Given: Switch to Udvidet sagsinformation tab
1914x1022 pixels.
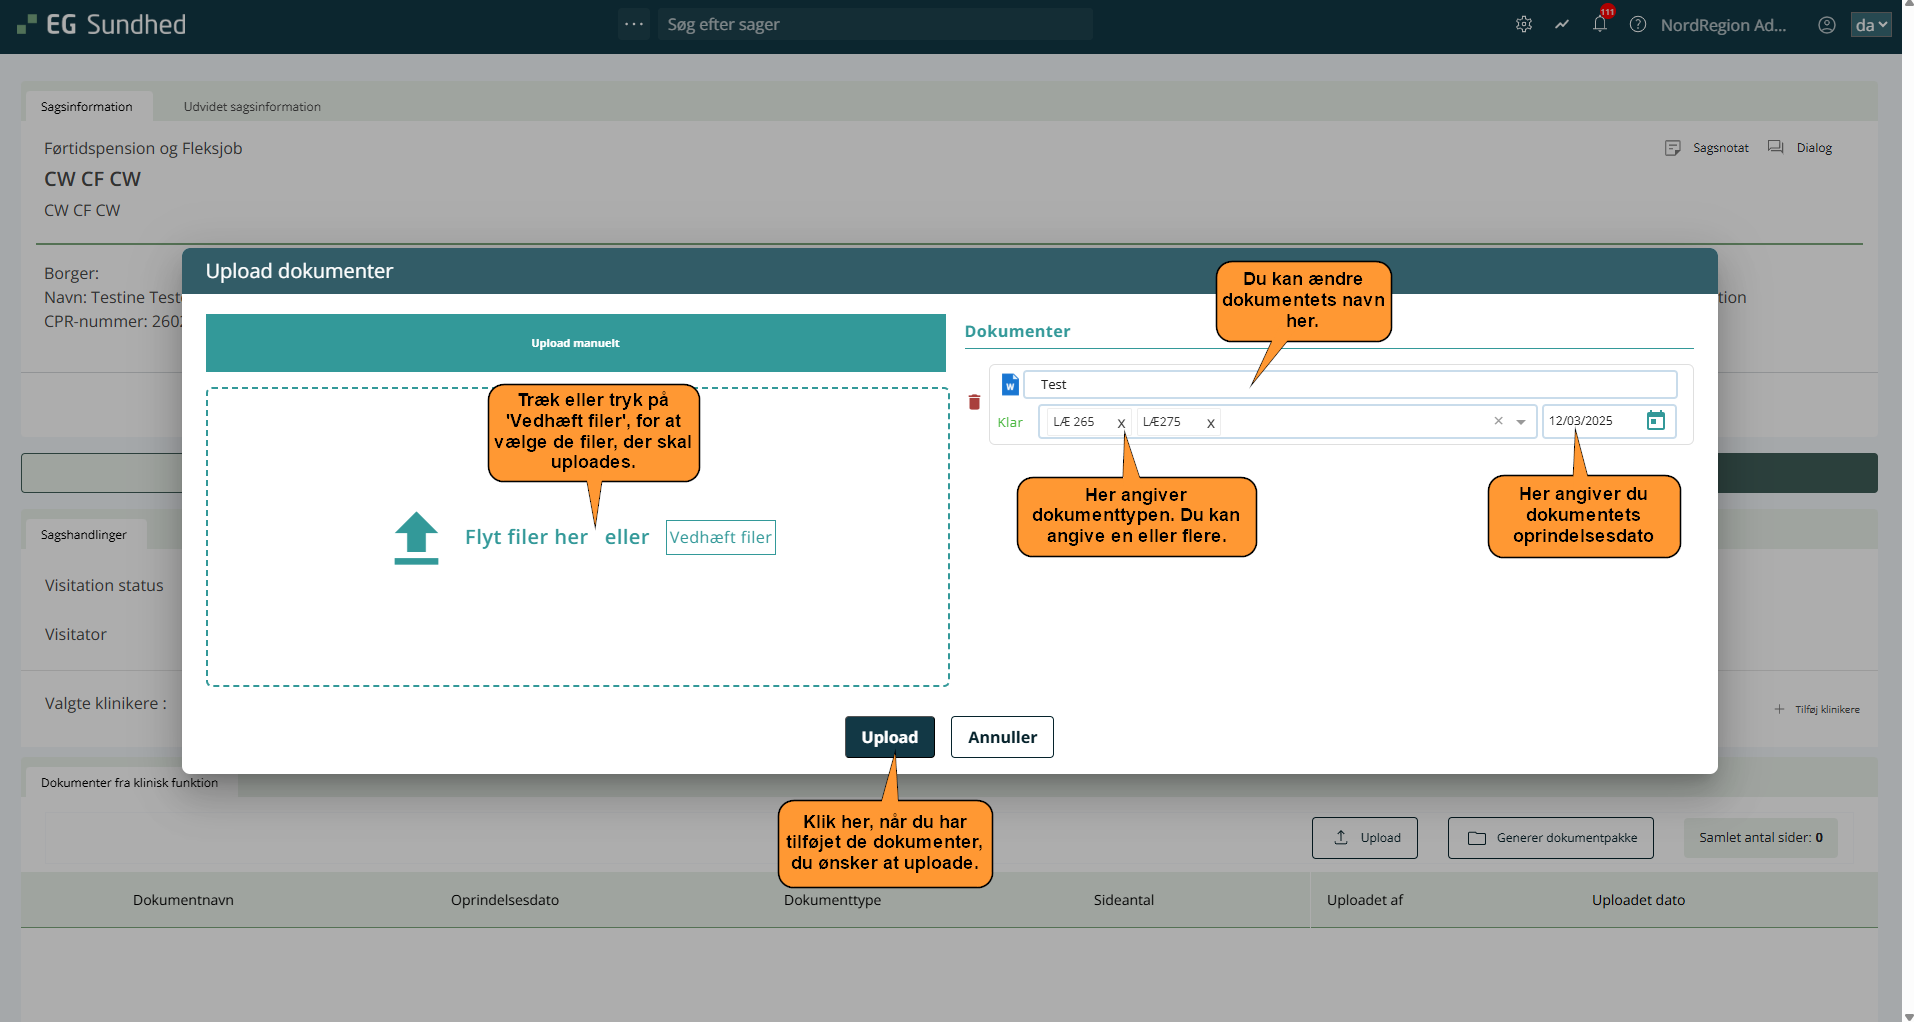Looking at the screenshot, I should (252, 107).
